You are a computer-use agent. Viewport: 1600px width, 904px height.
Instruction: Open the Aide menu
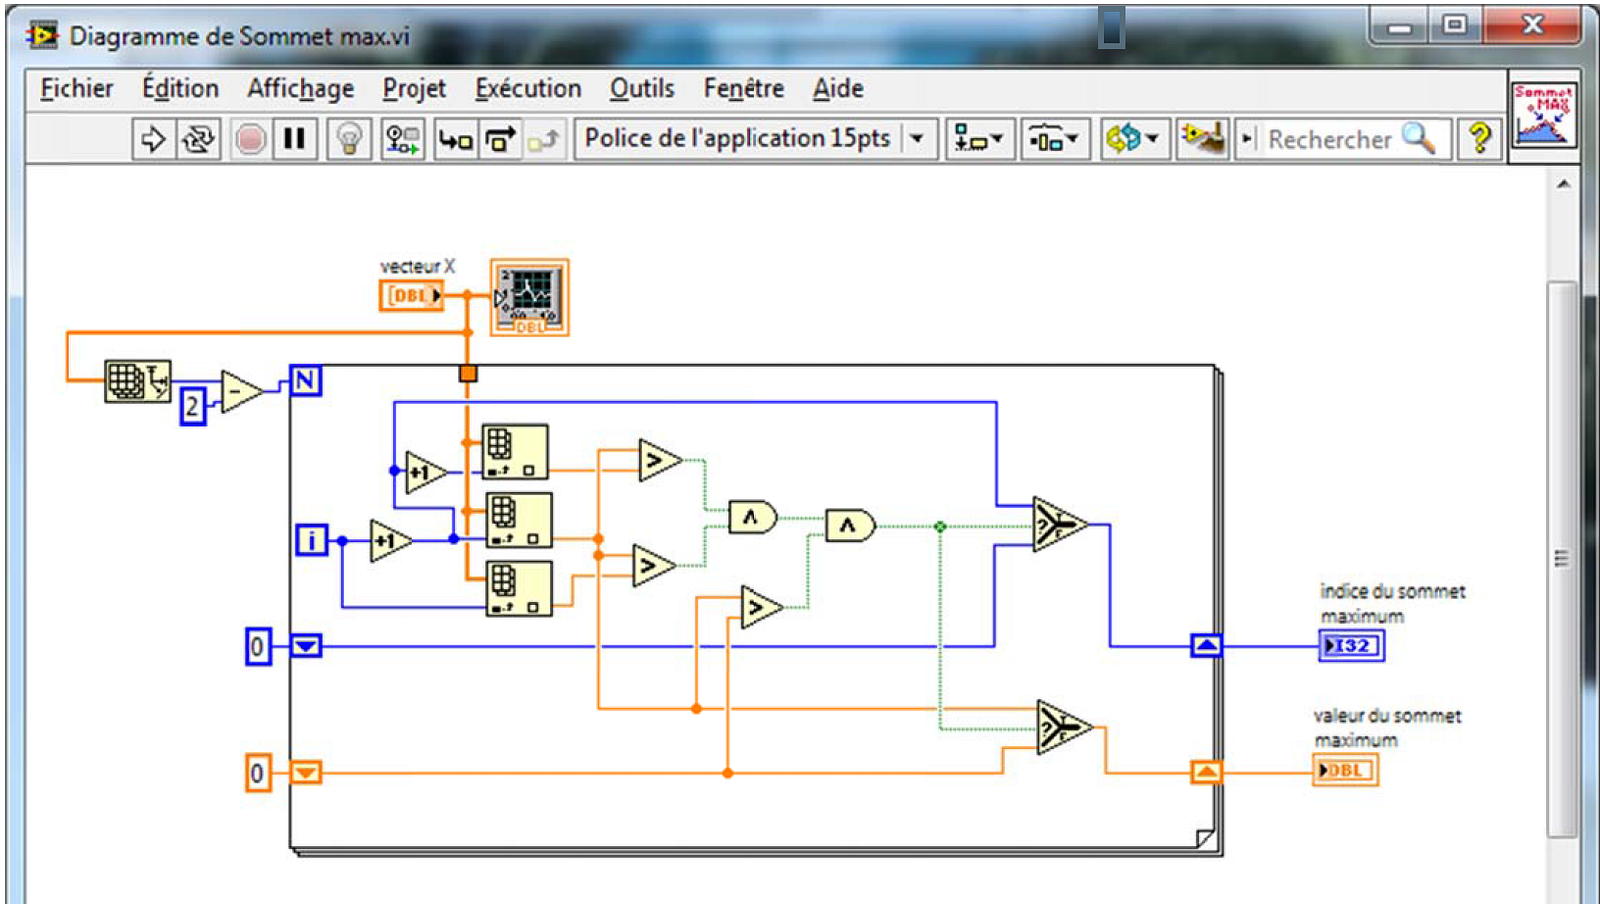[x=838, y=89]
